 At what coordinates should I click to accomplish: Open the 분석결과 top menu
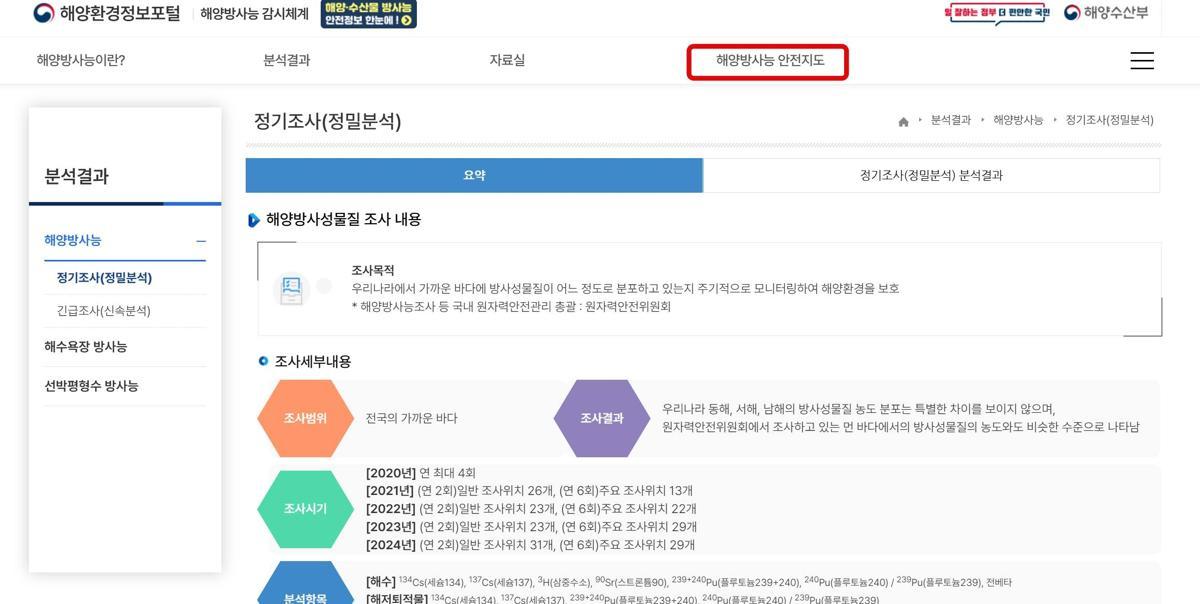(x=286, y=61)
